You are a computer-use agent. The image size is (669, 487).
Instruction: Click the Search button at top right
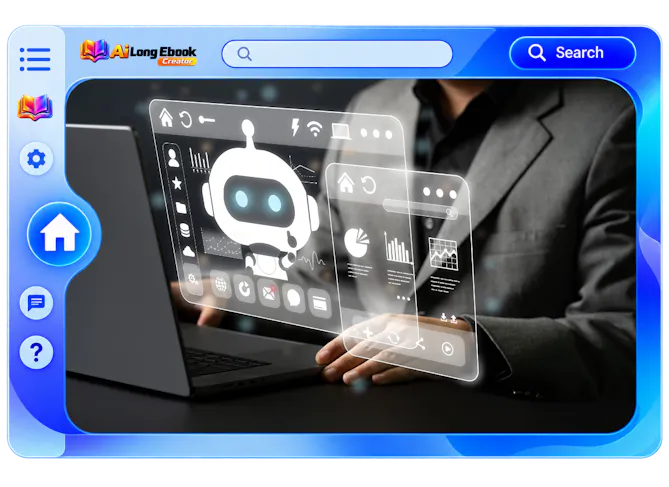[x=573, y=53]
